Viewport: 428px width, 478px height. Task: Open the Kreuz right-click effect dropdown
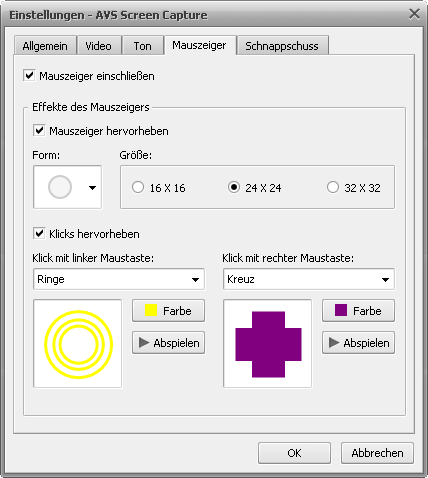point(309,279)
